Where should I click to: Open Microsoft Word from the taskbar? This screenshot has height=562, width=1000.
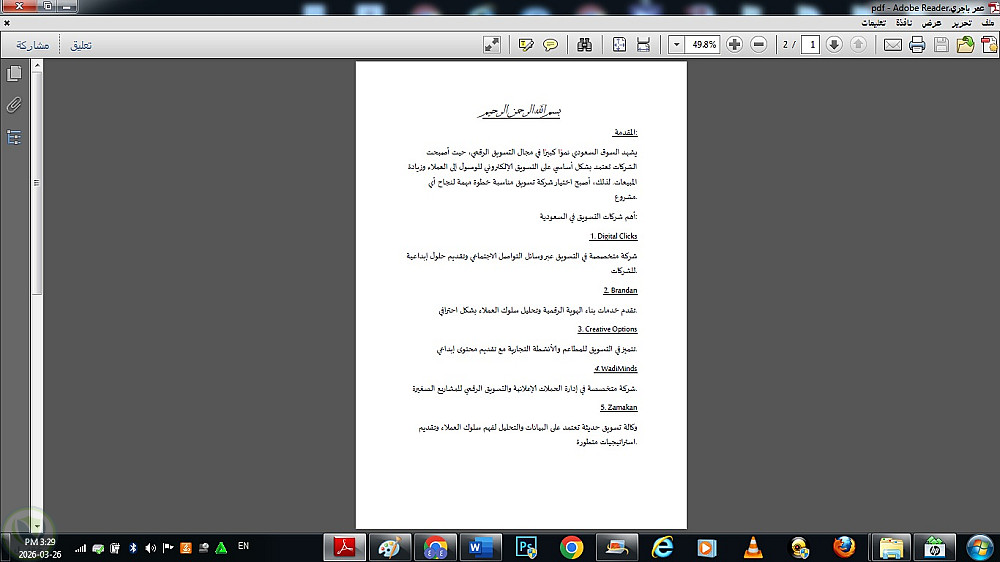pyautogui.click(x=480, y=547)
